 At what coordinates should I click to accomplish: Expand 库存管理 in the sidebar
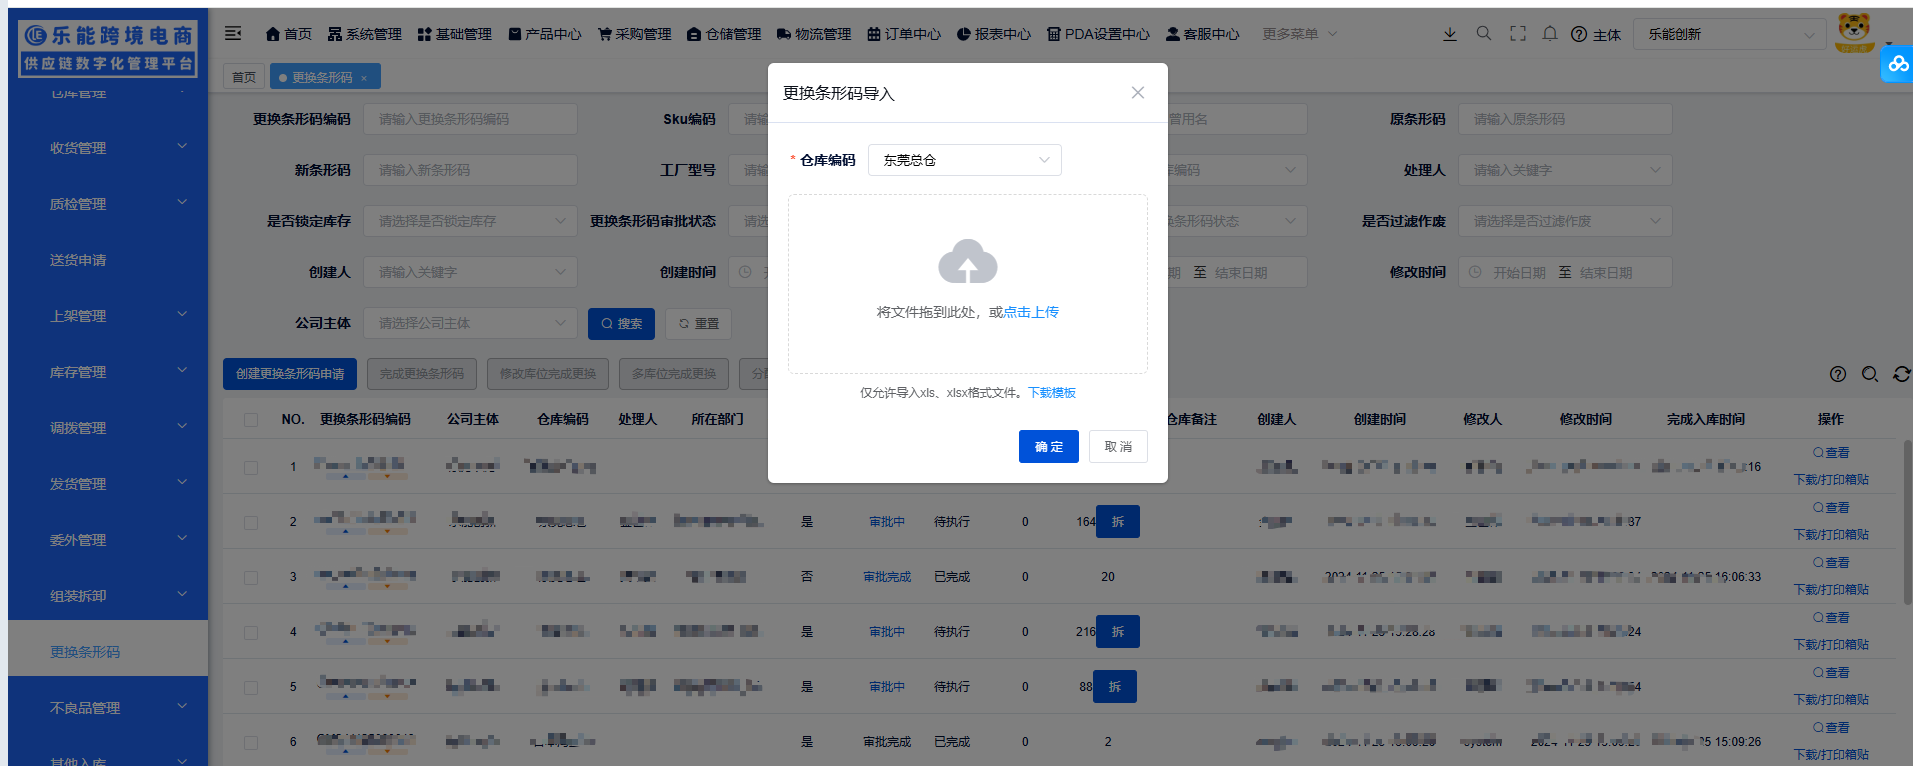(108, 372)
